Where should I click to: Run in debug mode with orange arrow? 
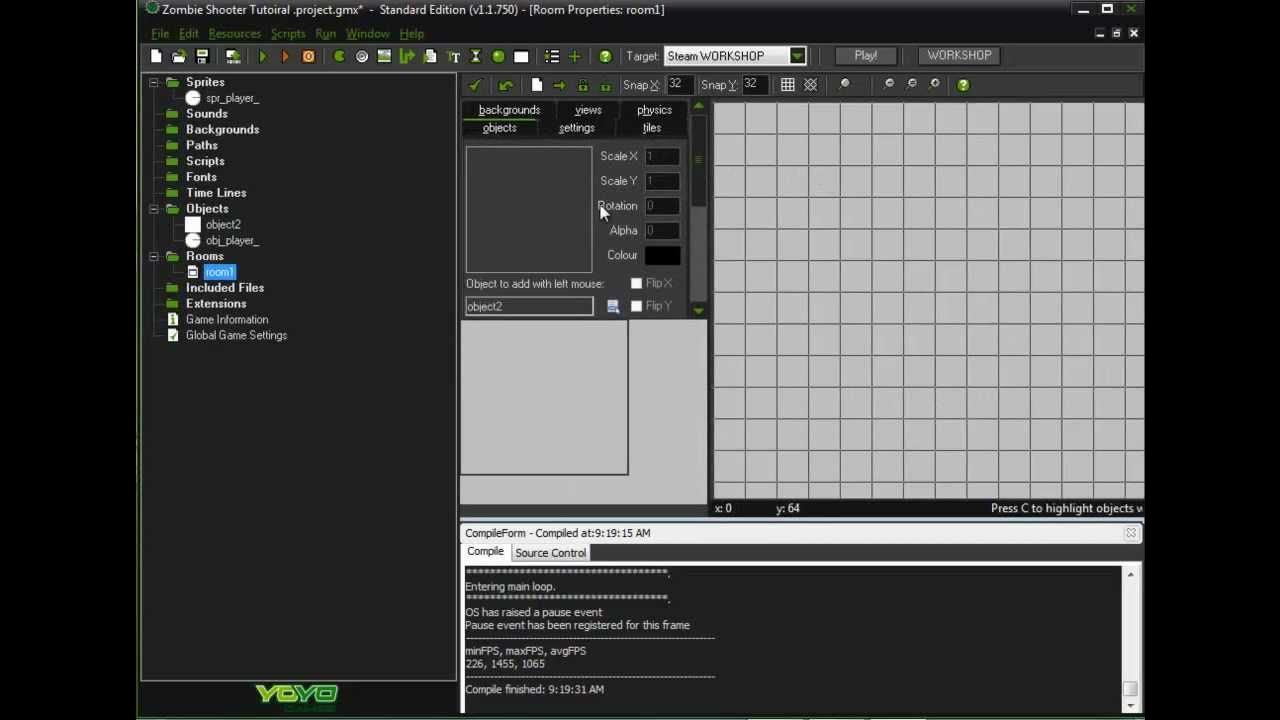click(x=285, y=57)
